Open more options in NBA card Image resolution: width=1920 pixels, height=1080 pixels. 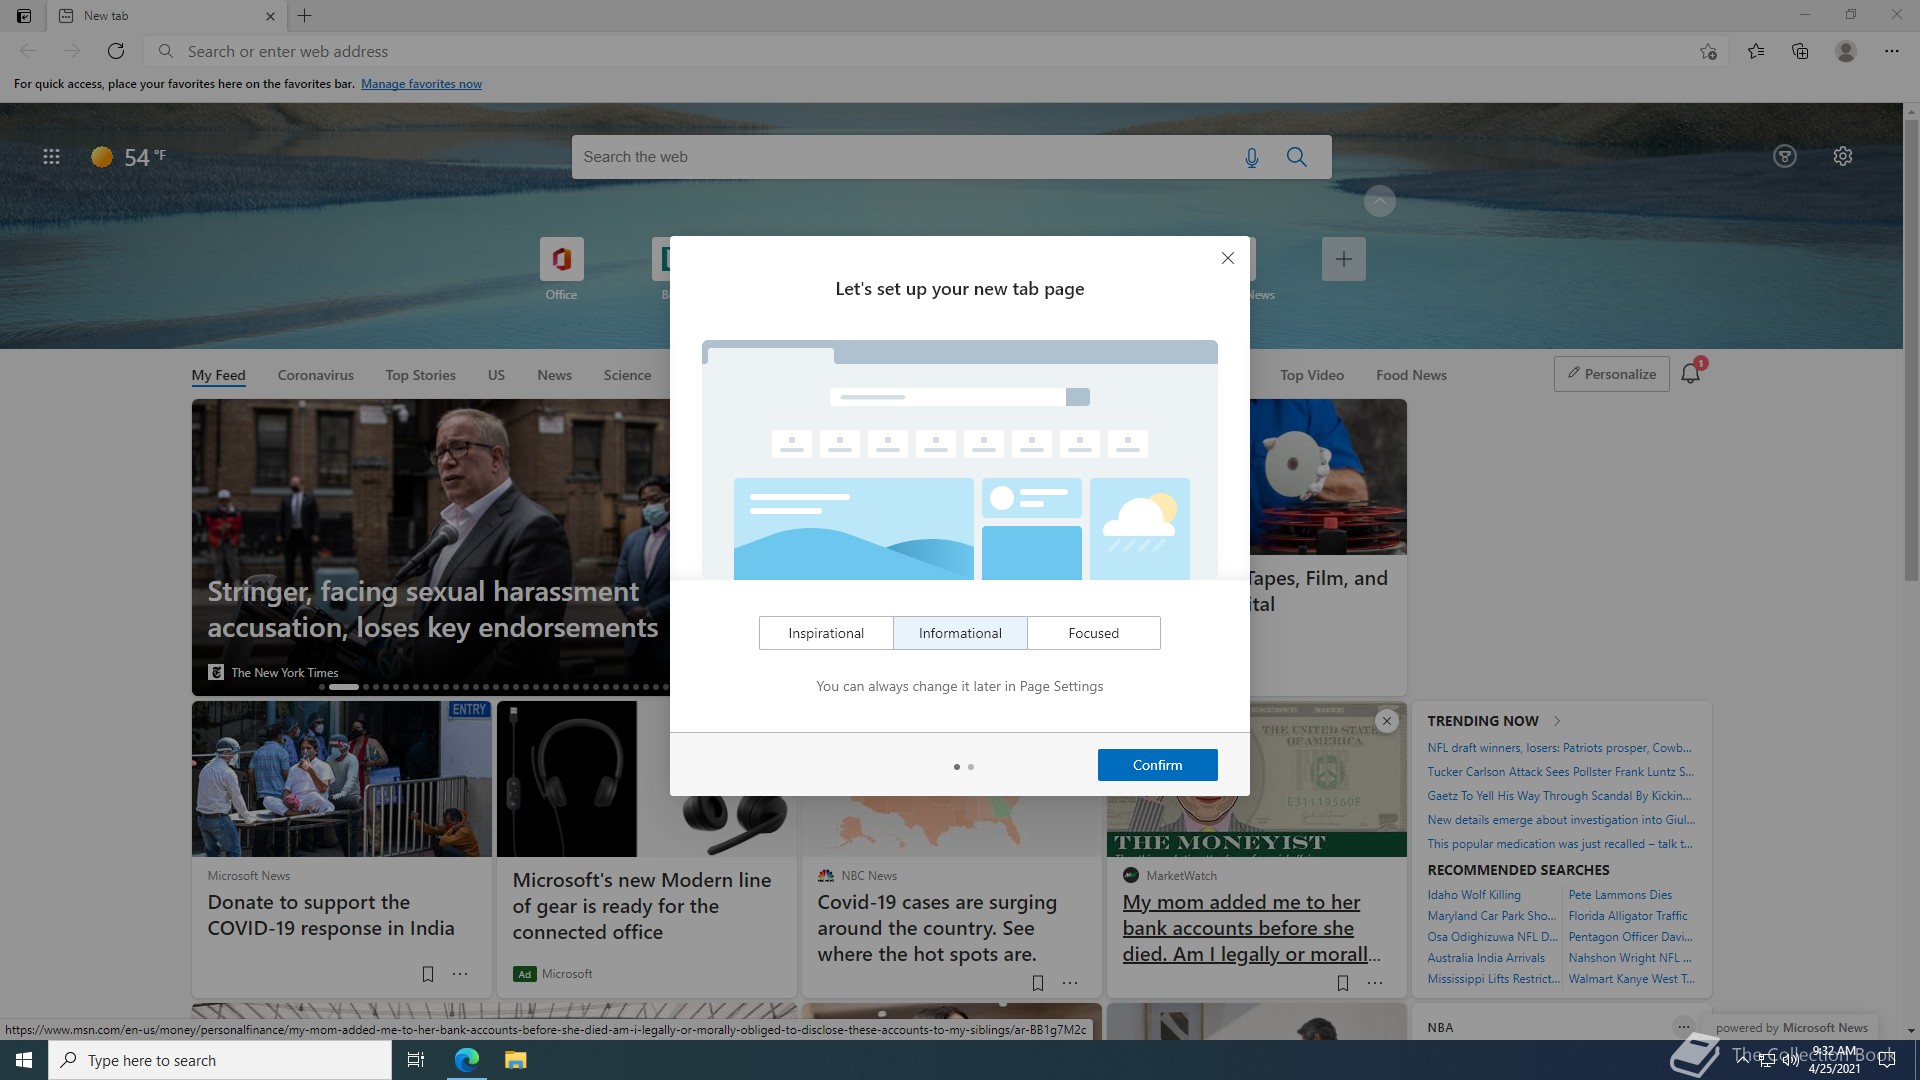tap(1684, 1027)
